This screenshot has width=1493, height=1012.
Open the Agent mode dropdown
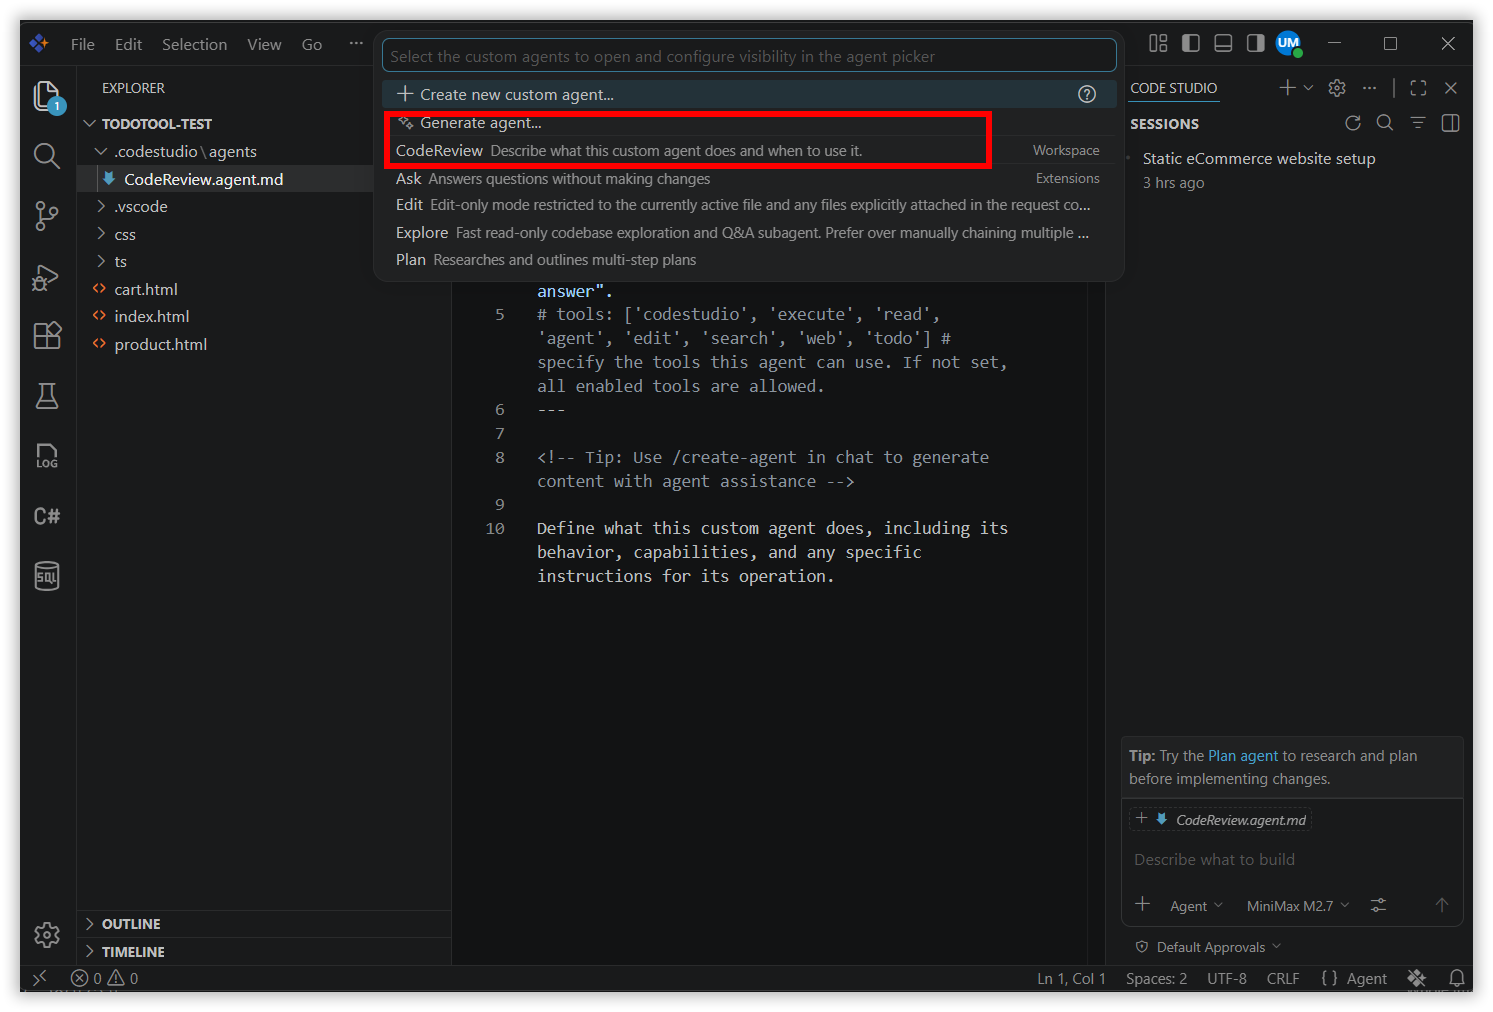(x=1196, y=906)
